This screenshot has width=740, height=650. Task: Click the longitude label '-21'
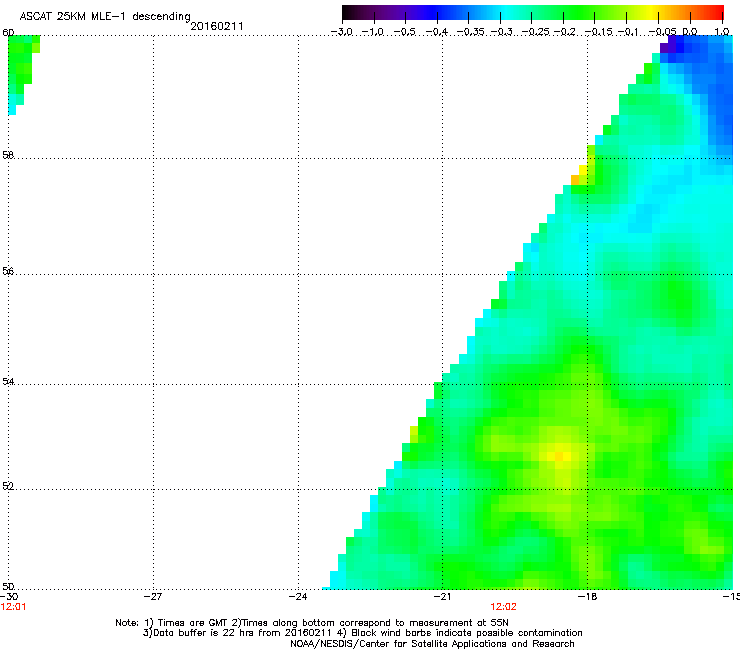[x=443, y=596]
